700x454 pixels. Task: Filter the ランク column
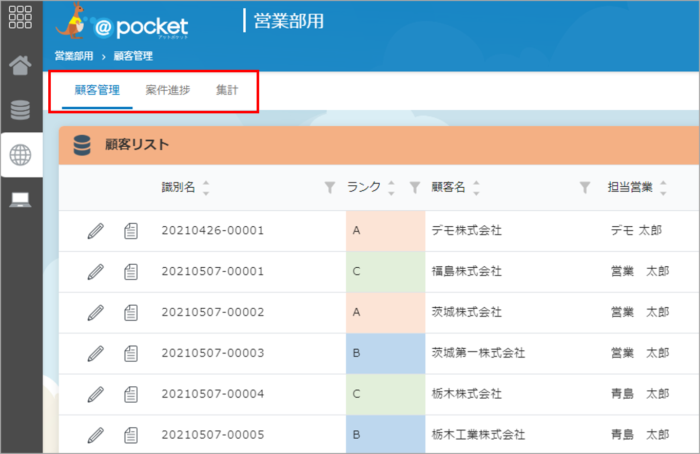[415, 187]
